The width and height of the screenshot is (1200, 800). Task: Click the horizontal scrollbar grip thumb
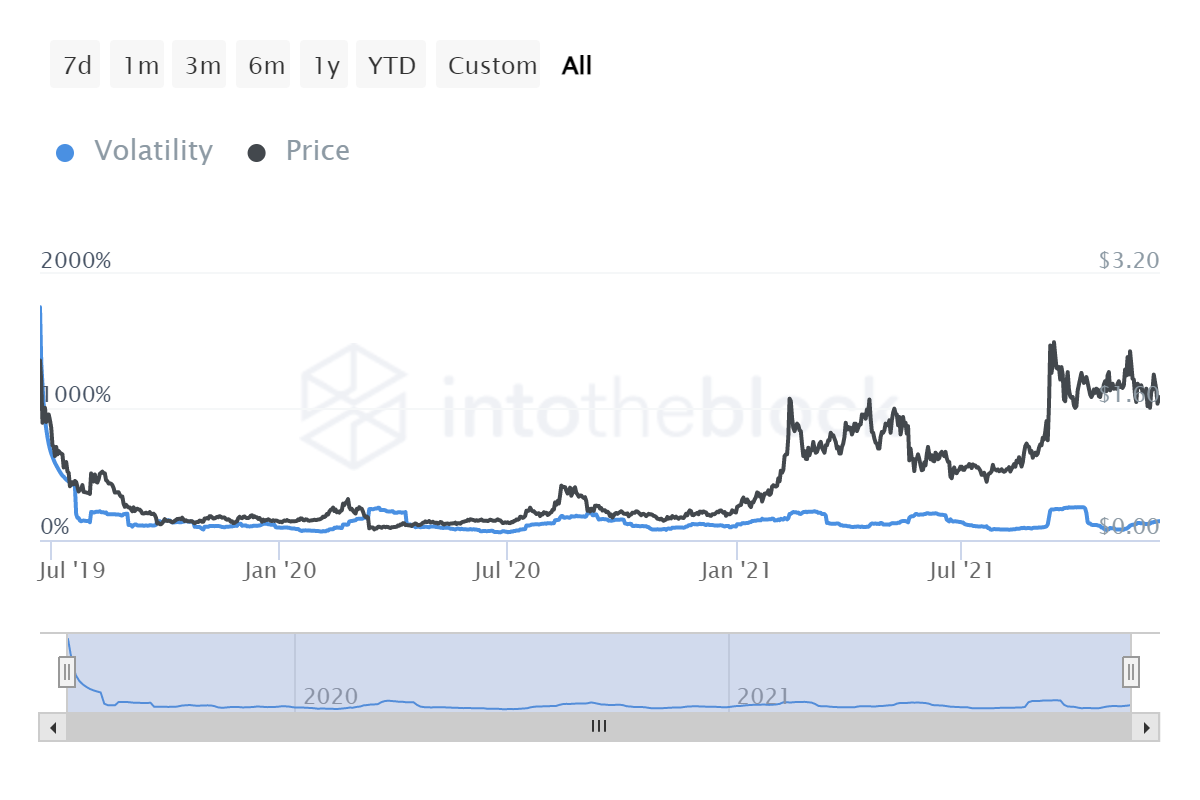click(x=599, y=727)
